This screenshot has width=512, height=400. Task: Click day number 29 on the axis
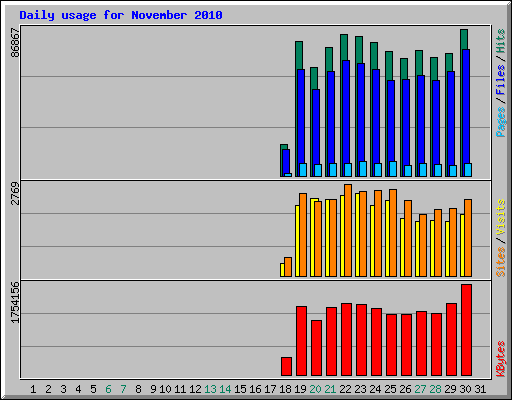[450, 389]
